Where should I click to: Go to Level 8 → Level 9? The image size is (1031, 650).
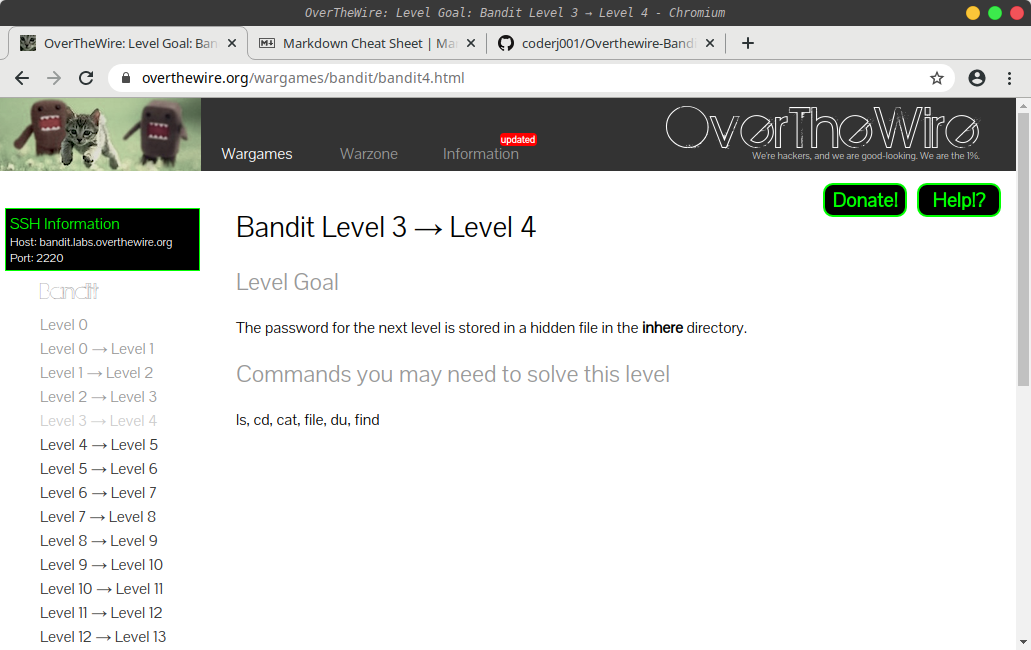click(x=99, y=541)
